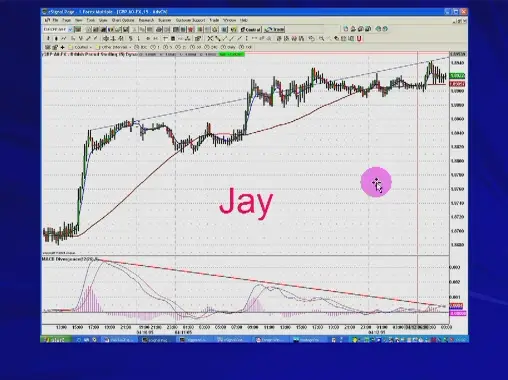The image size is (508, 380).
Task: Click the green price label on price axis
Action: point(457,76)
